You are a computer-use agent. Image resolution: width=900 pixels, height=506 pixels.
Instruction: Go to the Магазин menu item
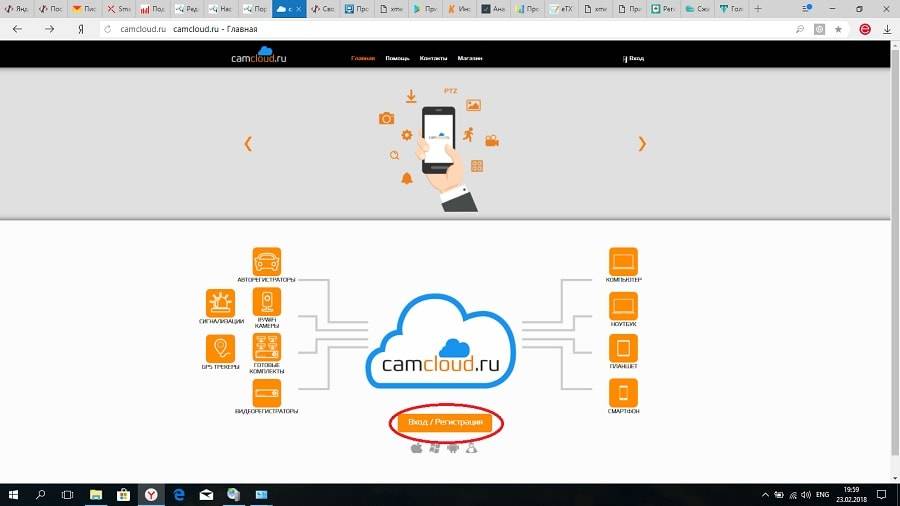tap(470, 58)
